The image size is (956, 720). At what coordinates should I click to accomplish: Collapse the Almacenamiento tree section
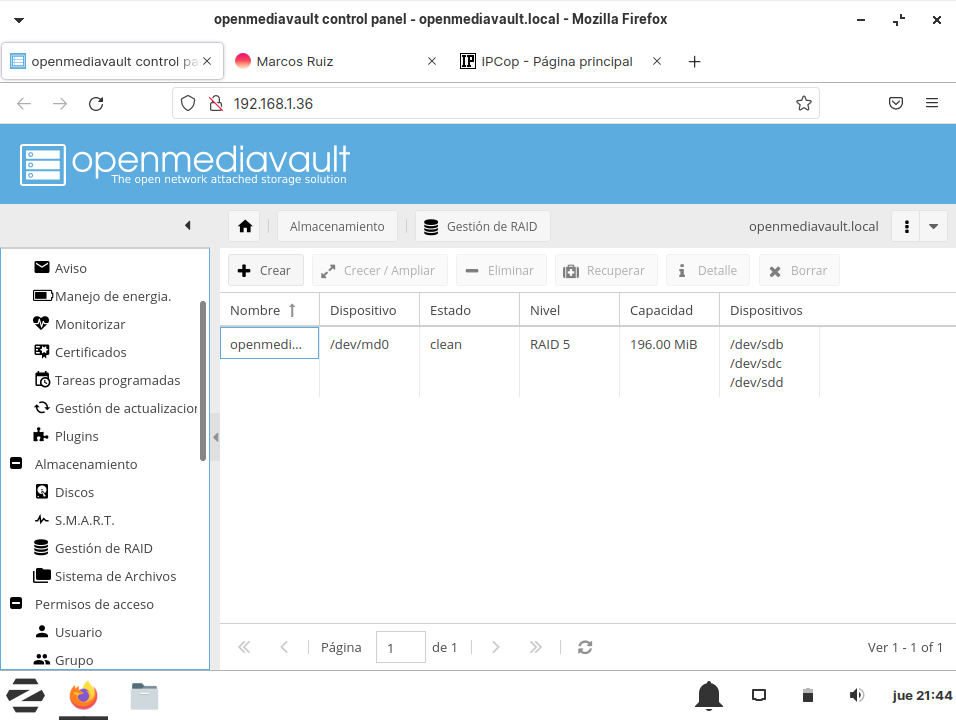point(16,464)
